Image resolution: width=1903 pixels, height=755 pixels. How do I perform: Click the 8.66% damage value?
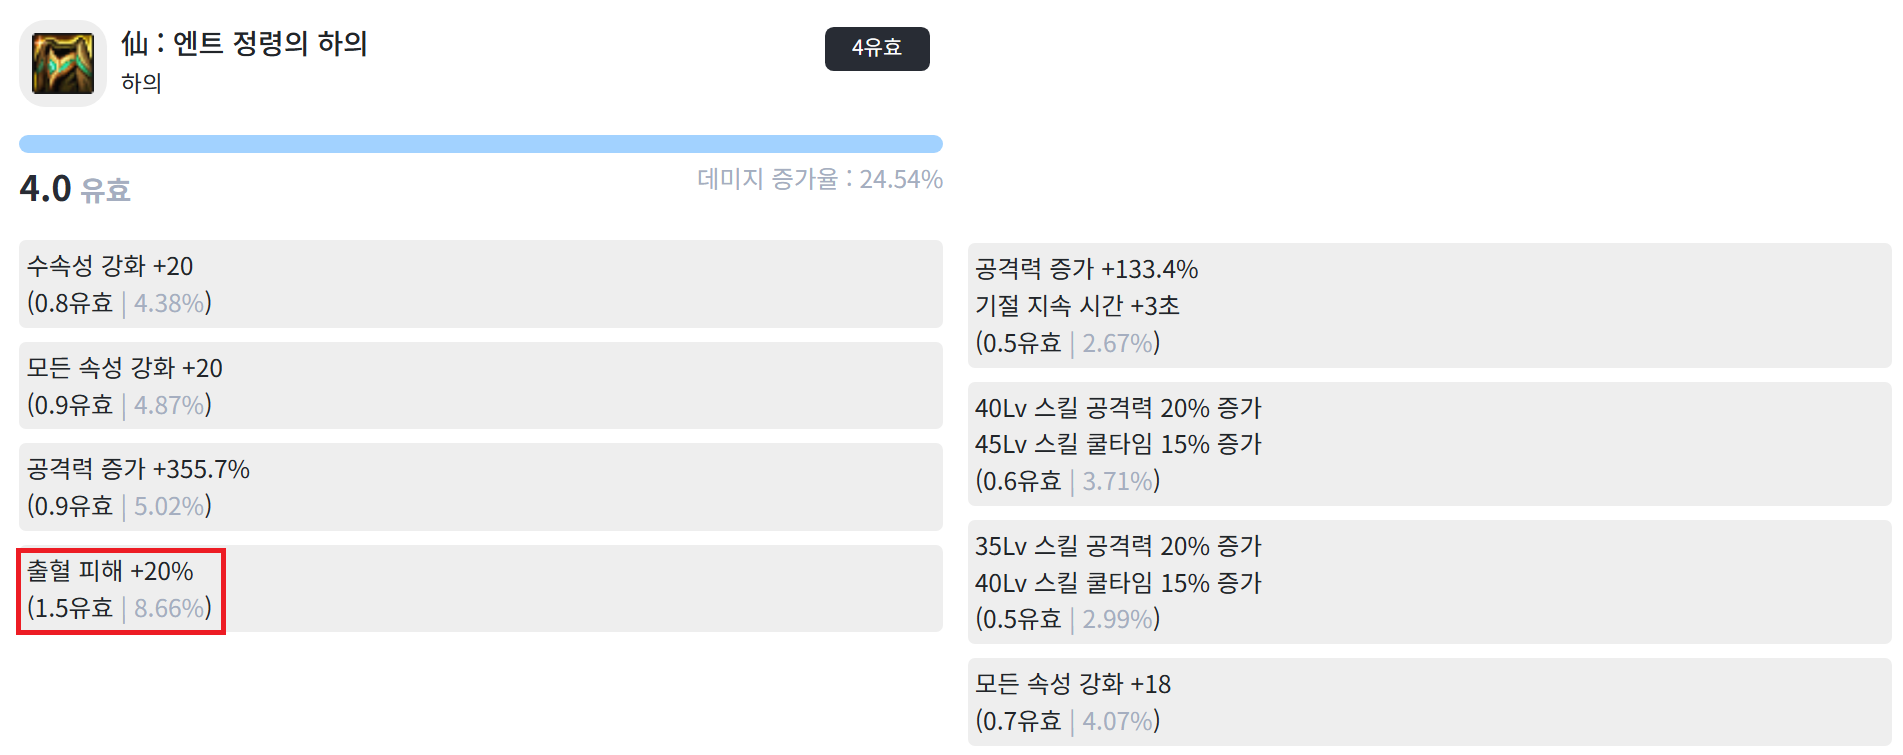point(169,608)
